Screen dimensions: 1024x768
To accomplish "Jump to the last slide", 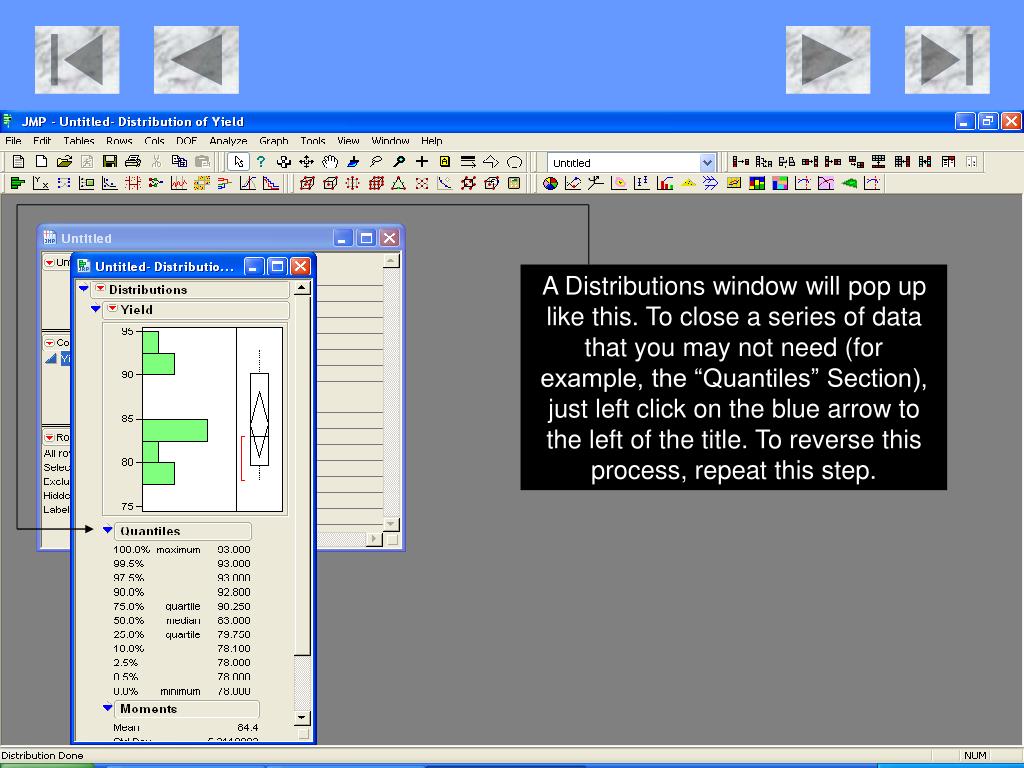I will (x=947, y=59).
